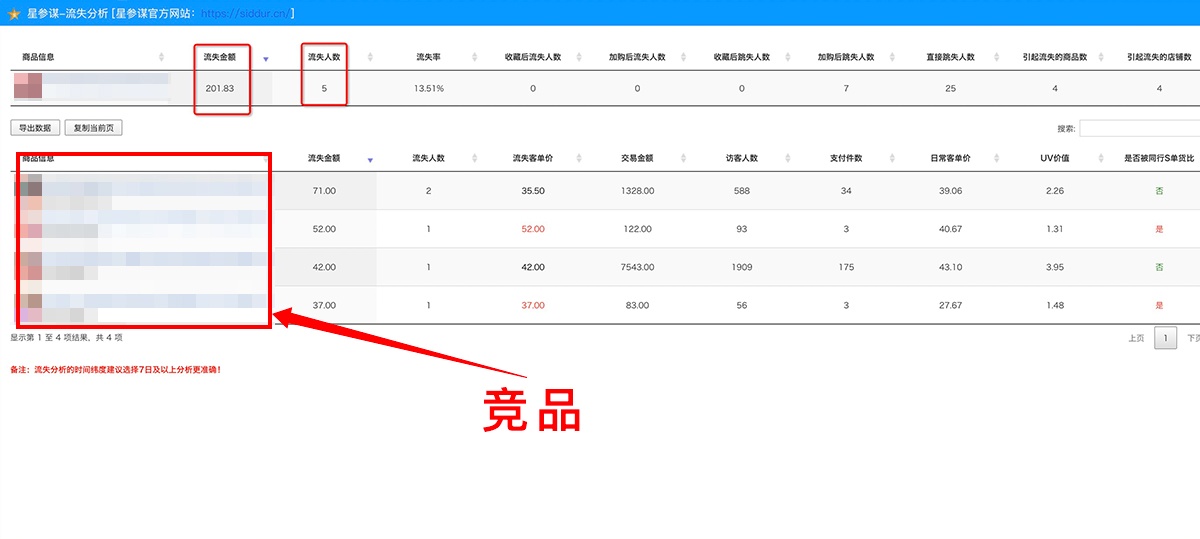Click sort arrows next to 支付件数
This screenshot has width=1200, height=539.
pos(892,158)
